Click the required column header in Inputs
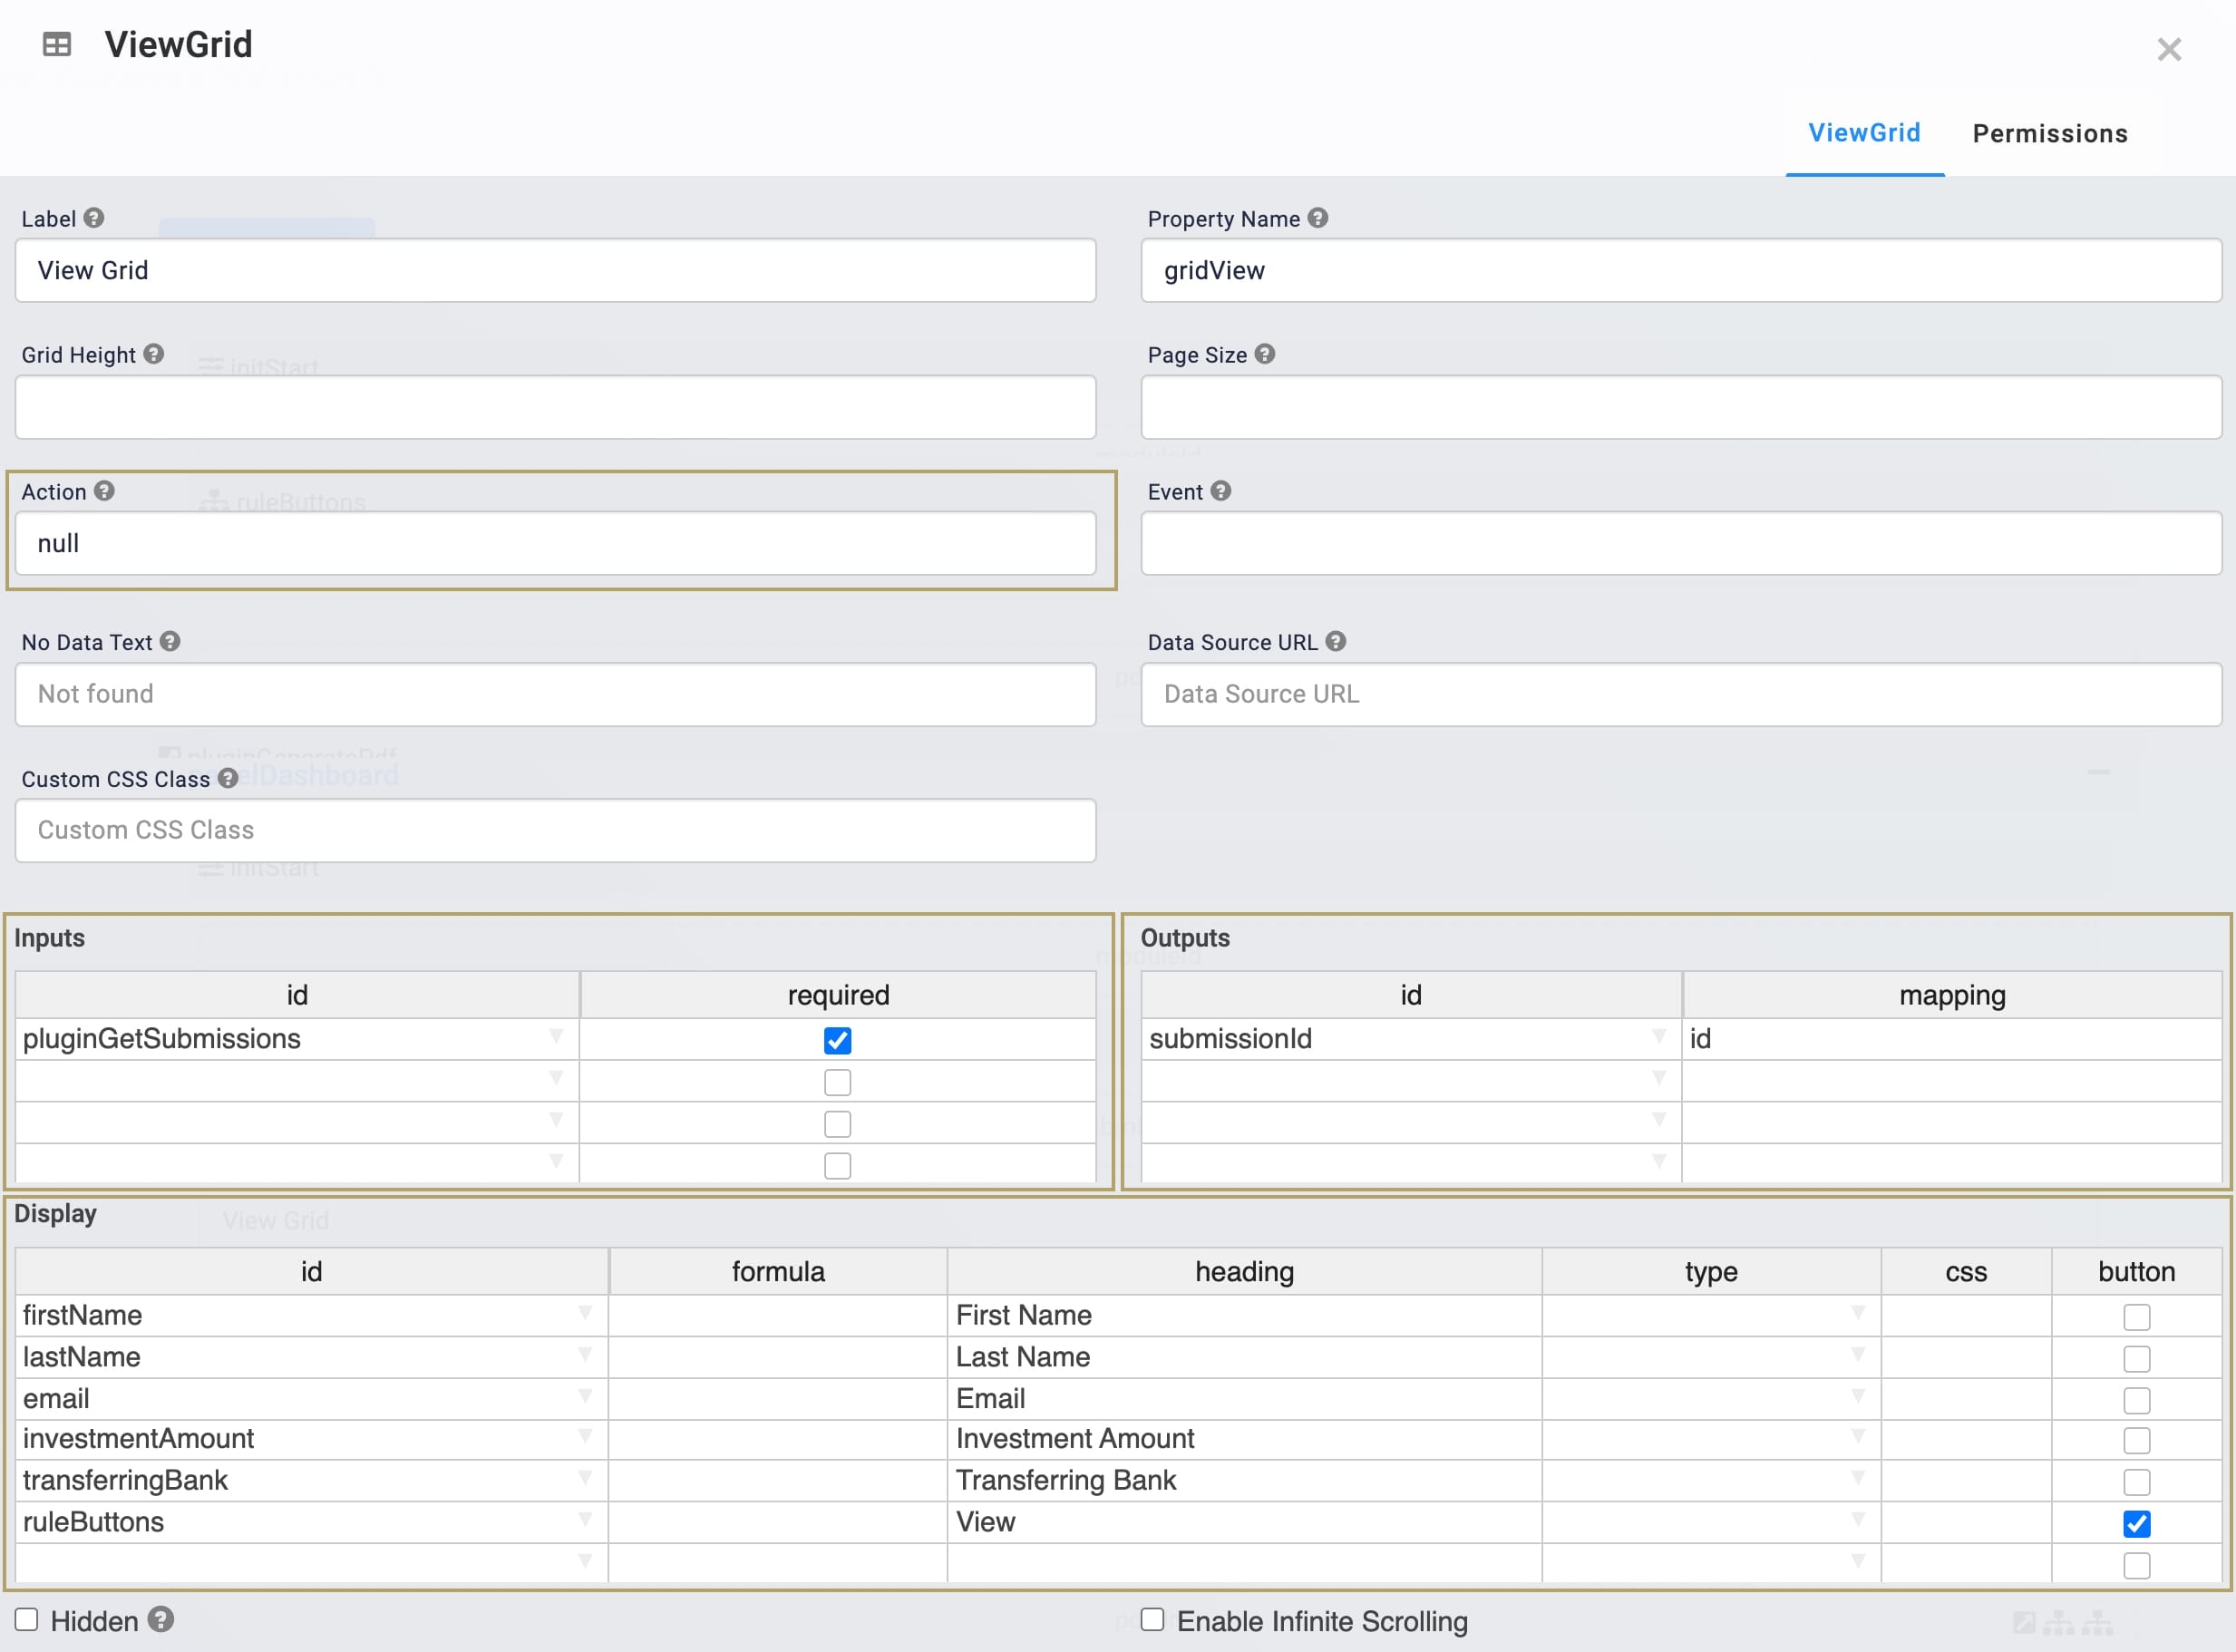Screen dimensions: 2236x1652 click(x=838, y=995)
